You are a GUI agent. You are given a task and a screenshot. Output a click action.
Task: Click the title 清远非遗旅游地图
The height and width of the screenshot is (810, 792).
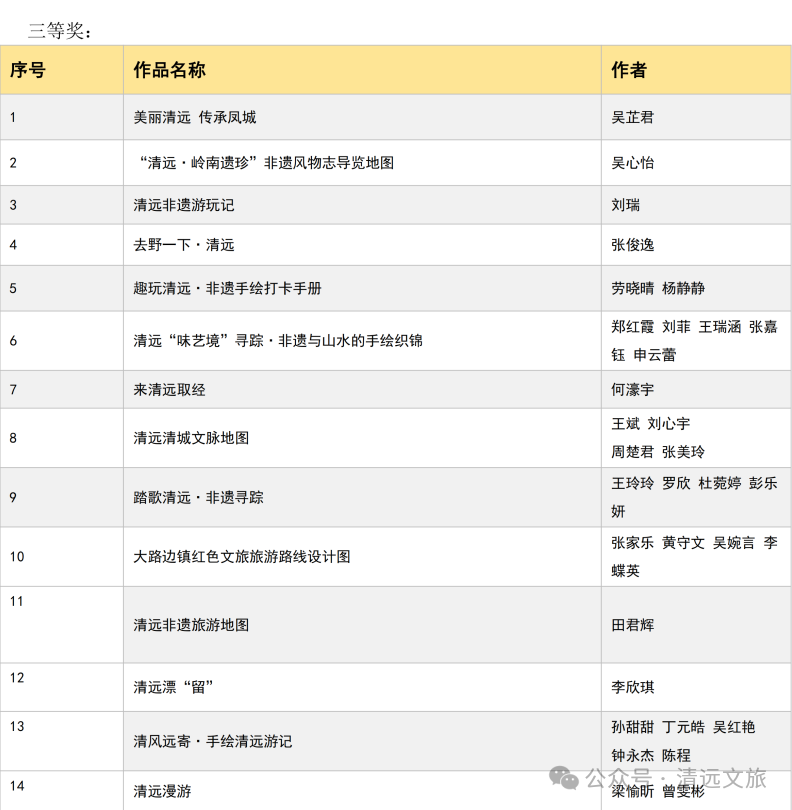(x=191, y=625)
